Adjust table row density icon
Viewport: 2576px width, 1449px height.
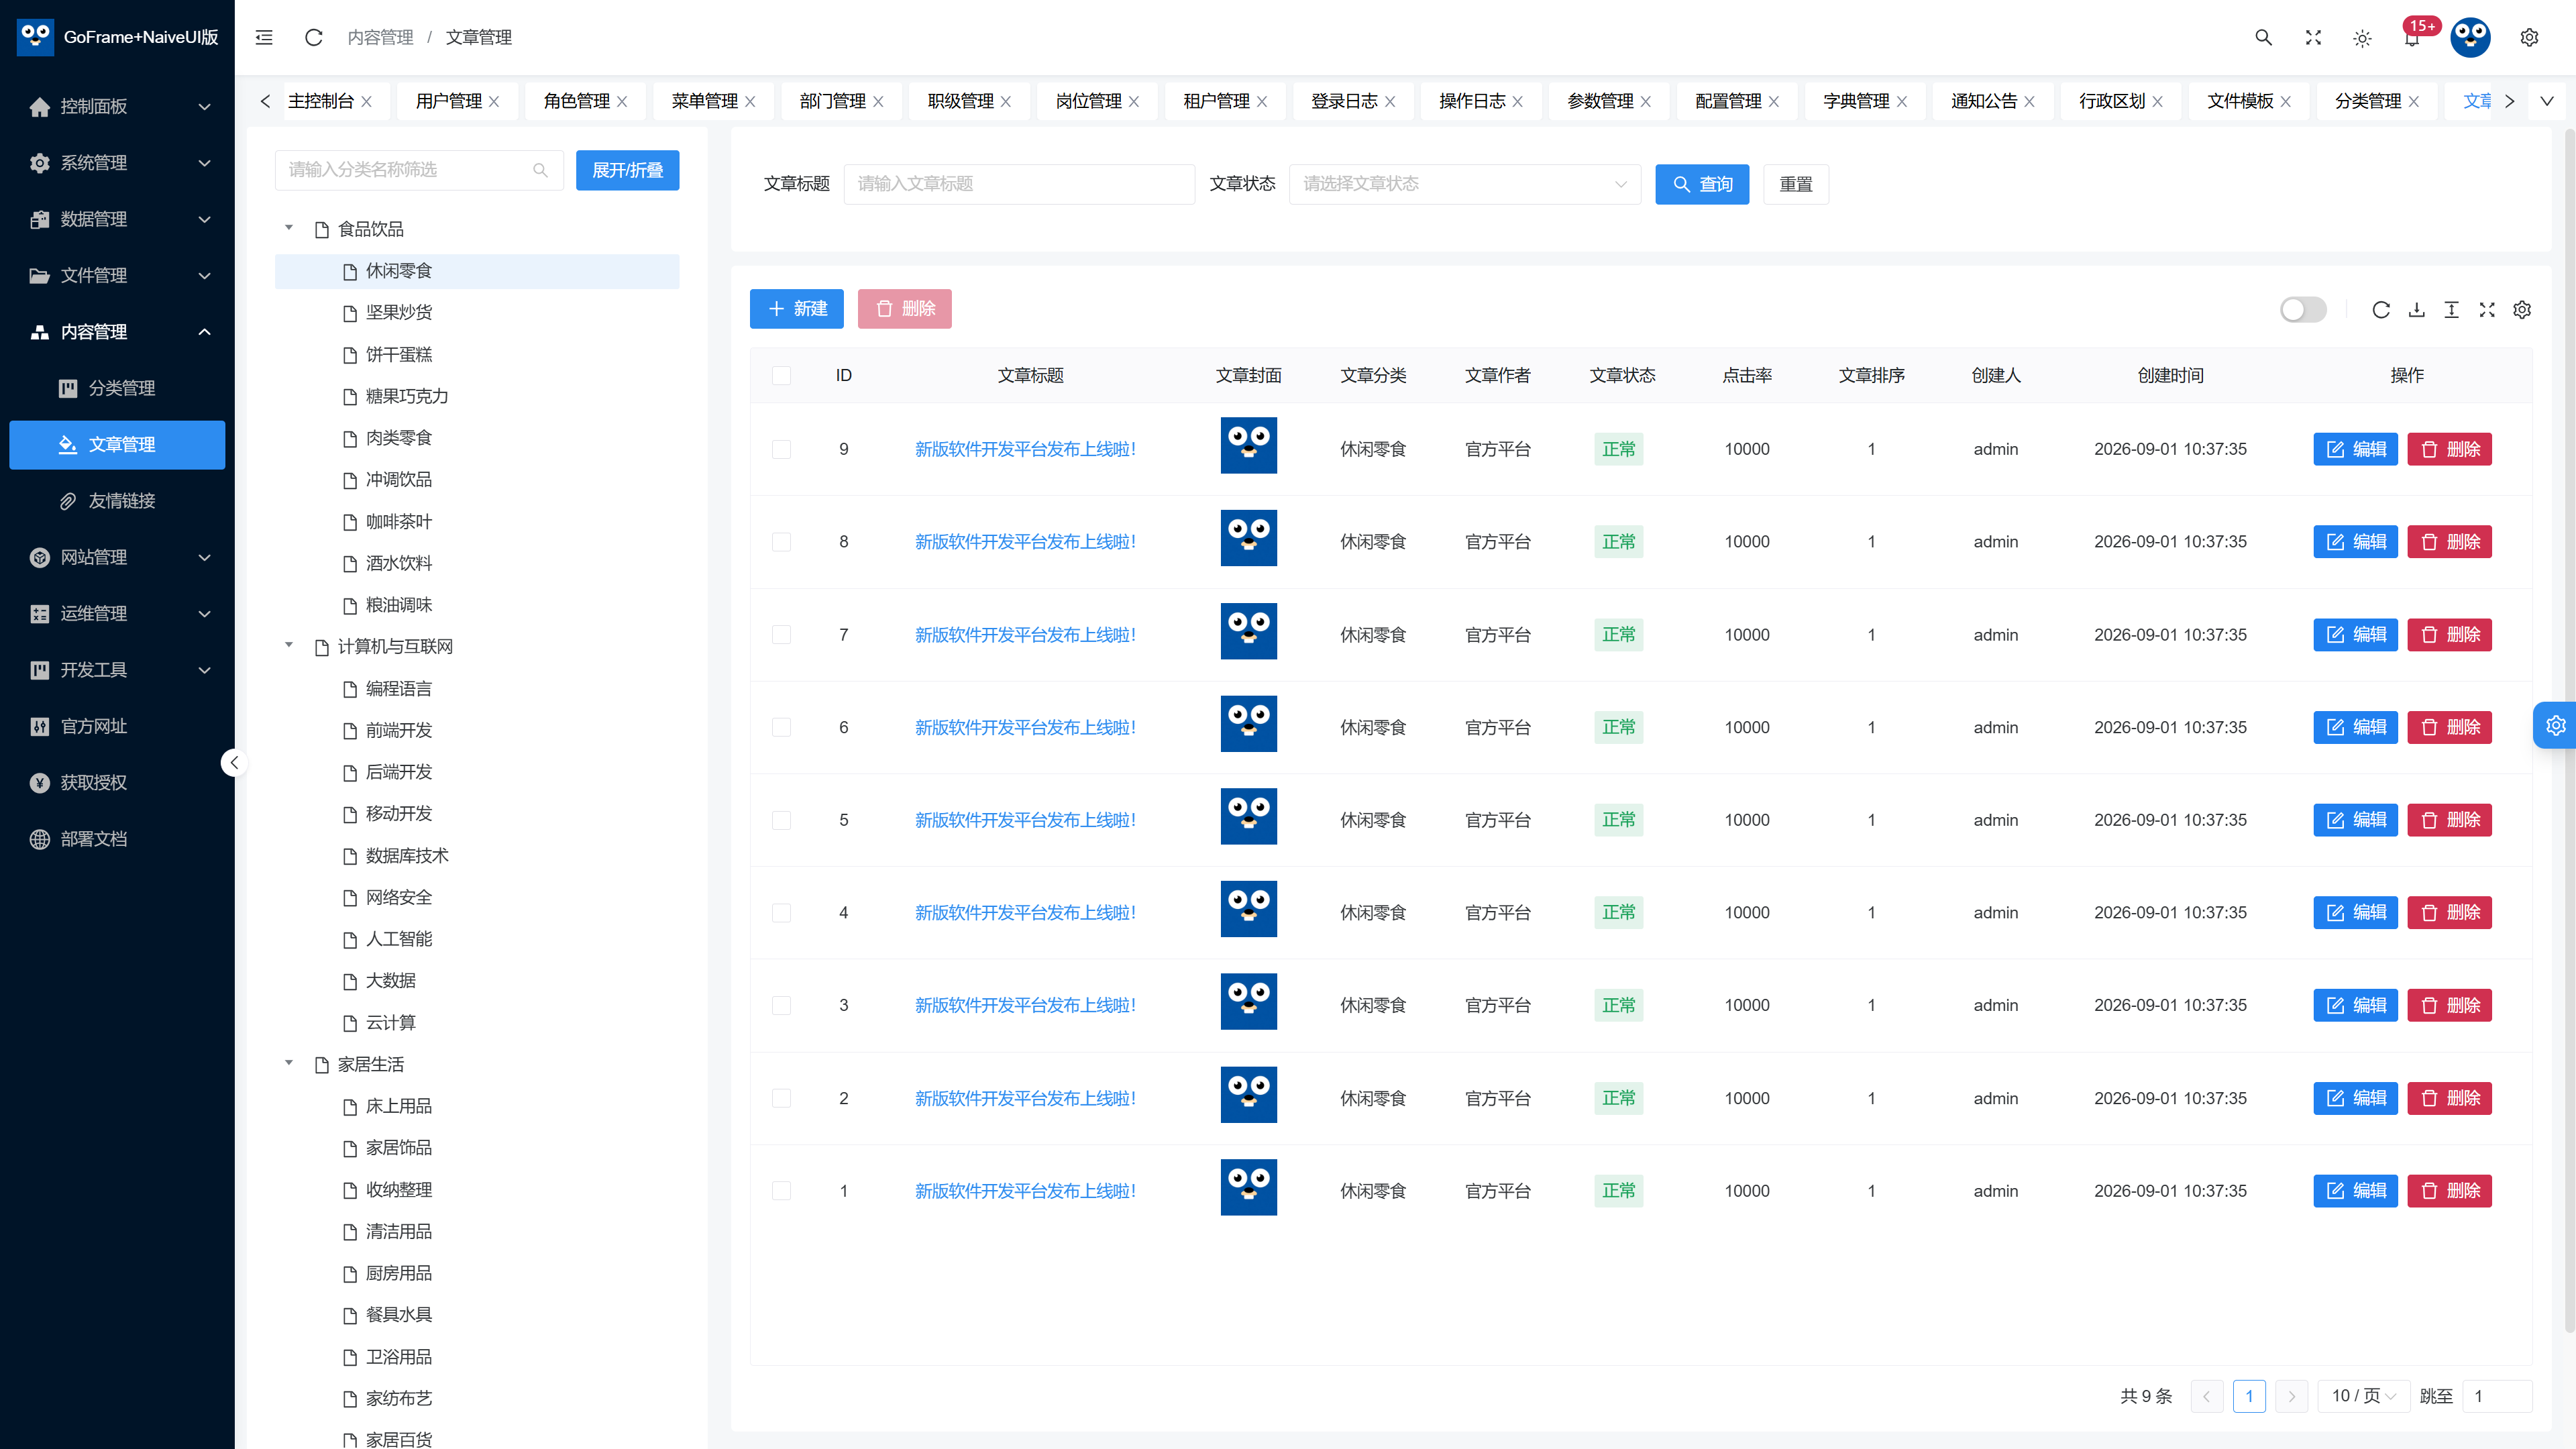(x=2451, y=310)
